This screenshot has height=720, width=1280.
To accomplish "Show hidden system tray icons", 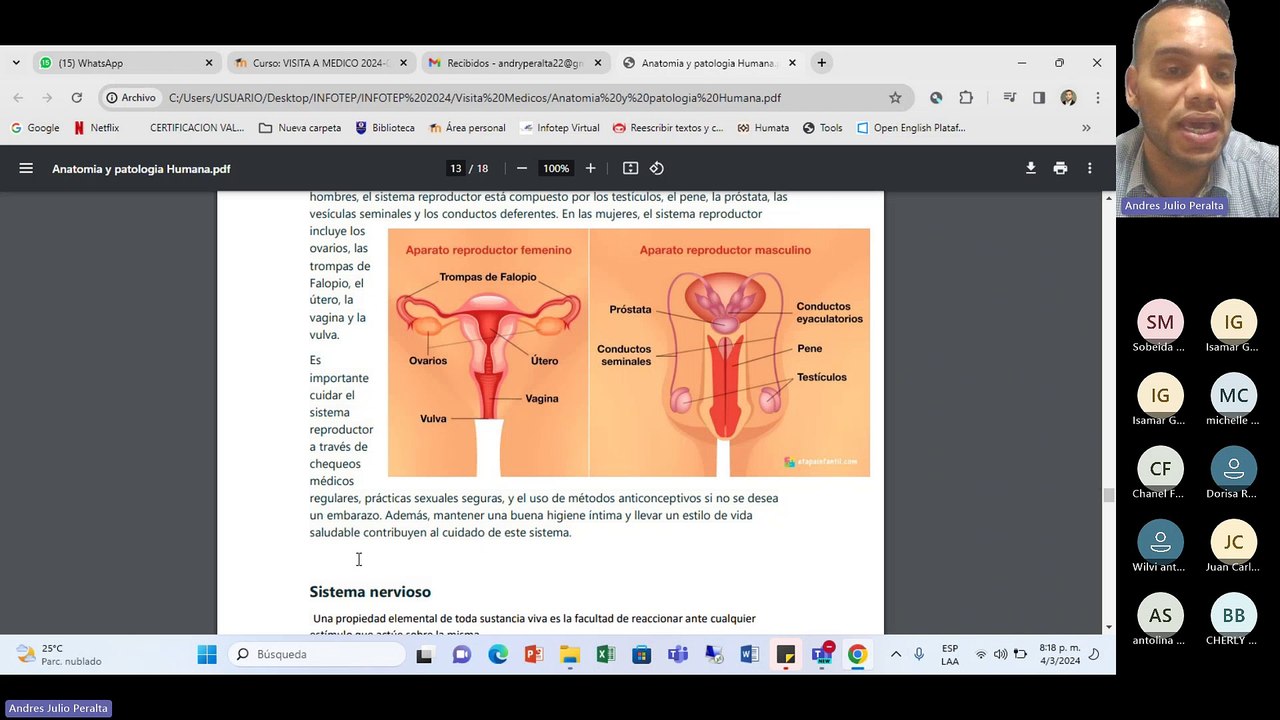I will coord(896,655).
